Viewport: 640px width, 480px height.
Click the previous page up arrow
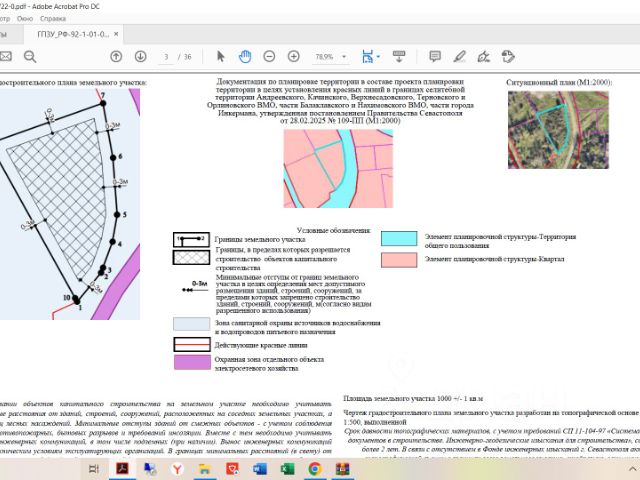click(116, 57)
